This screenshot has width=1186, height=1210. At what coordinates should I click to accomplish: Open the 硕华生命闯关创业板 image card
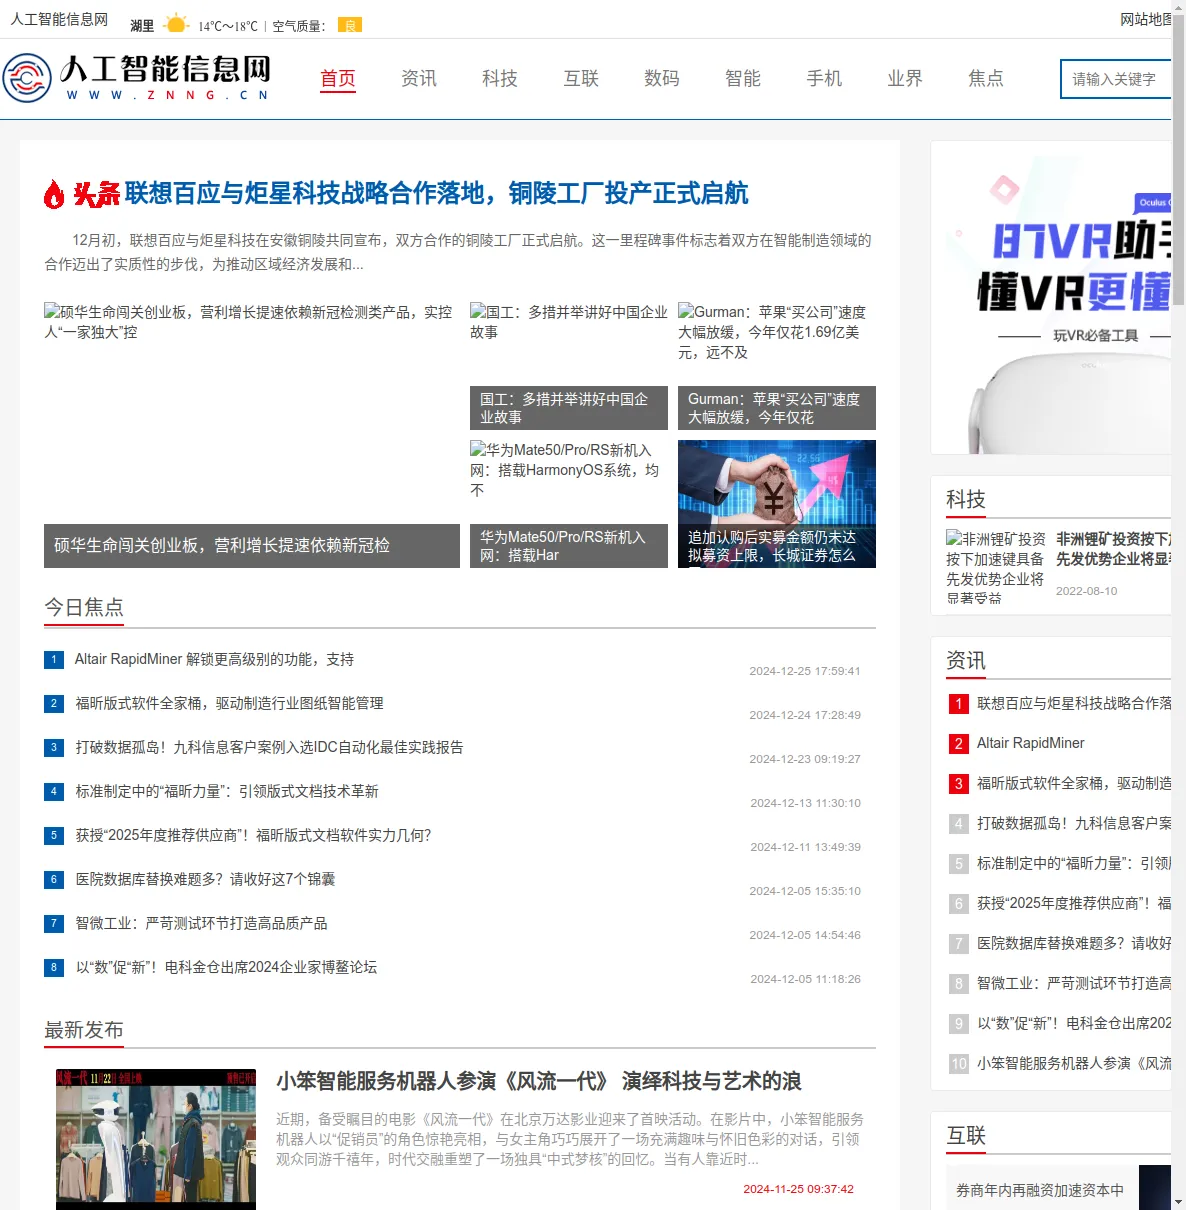coord(252,435)
